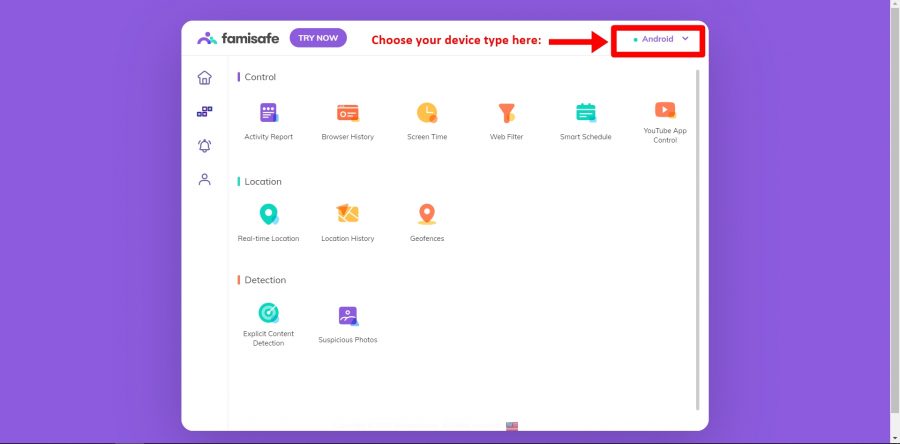The height and width of the screenshot is (444, 900).
Task: Click the famisafe logo
Action: pyautogui.click(x=238, y=38)
